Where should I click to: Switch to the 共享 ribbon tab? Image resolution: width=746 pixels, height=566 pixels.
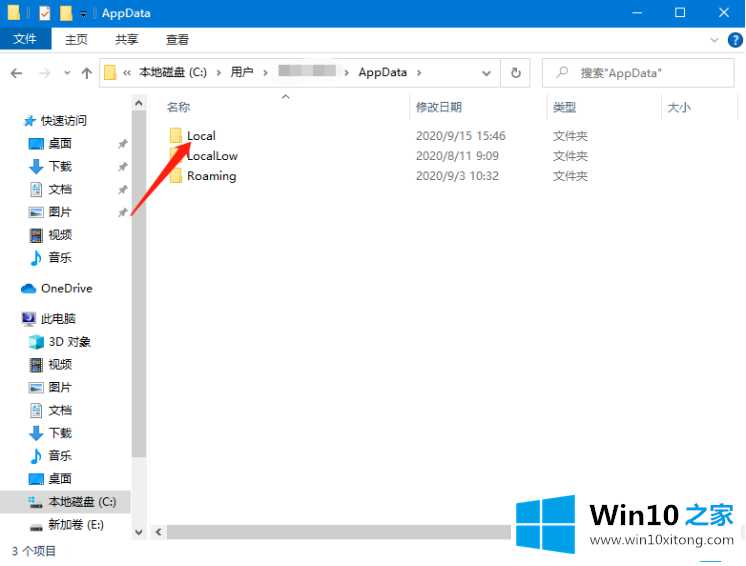[x=127, y=39]
